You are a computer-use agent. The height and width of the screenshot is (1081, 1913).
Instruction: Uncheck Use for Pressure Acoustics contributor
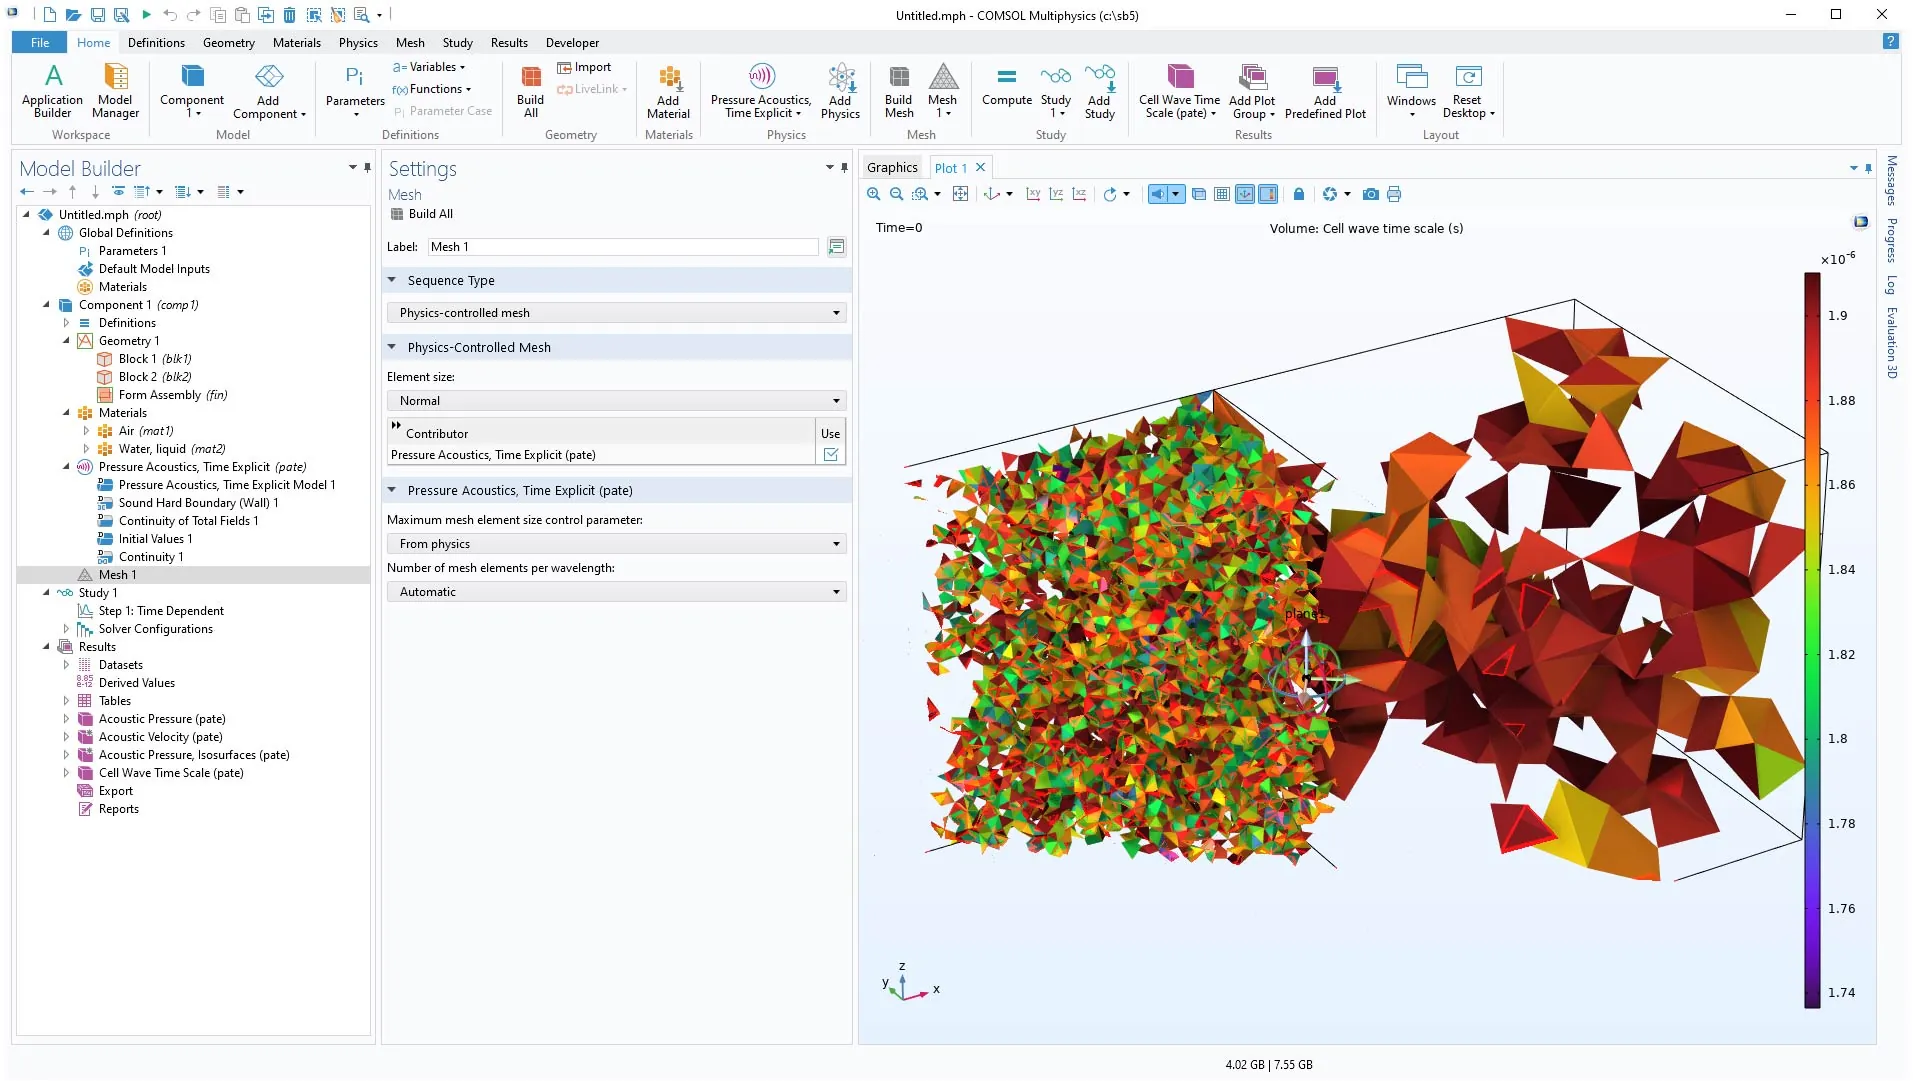pyautogui.click(x=830, y=455)
